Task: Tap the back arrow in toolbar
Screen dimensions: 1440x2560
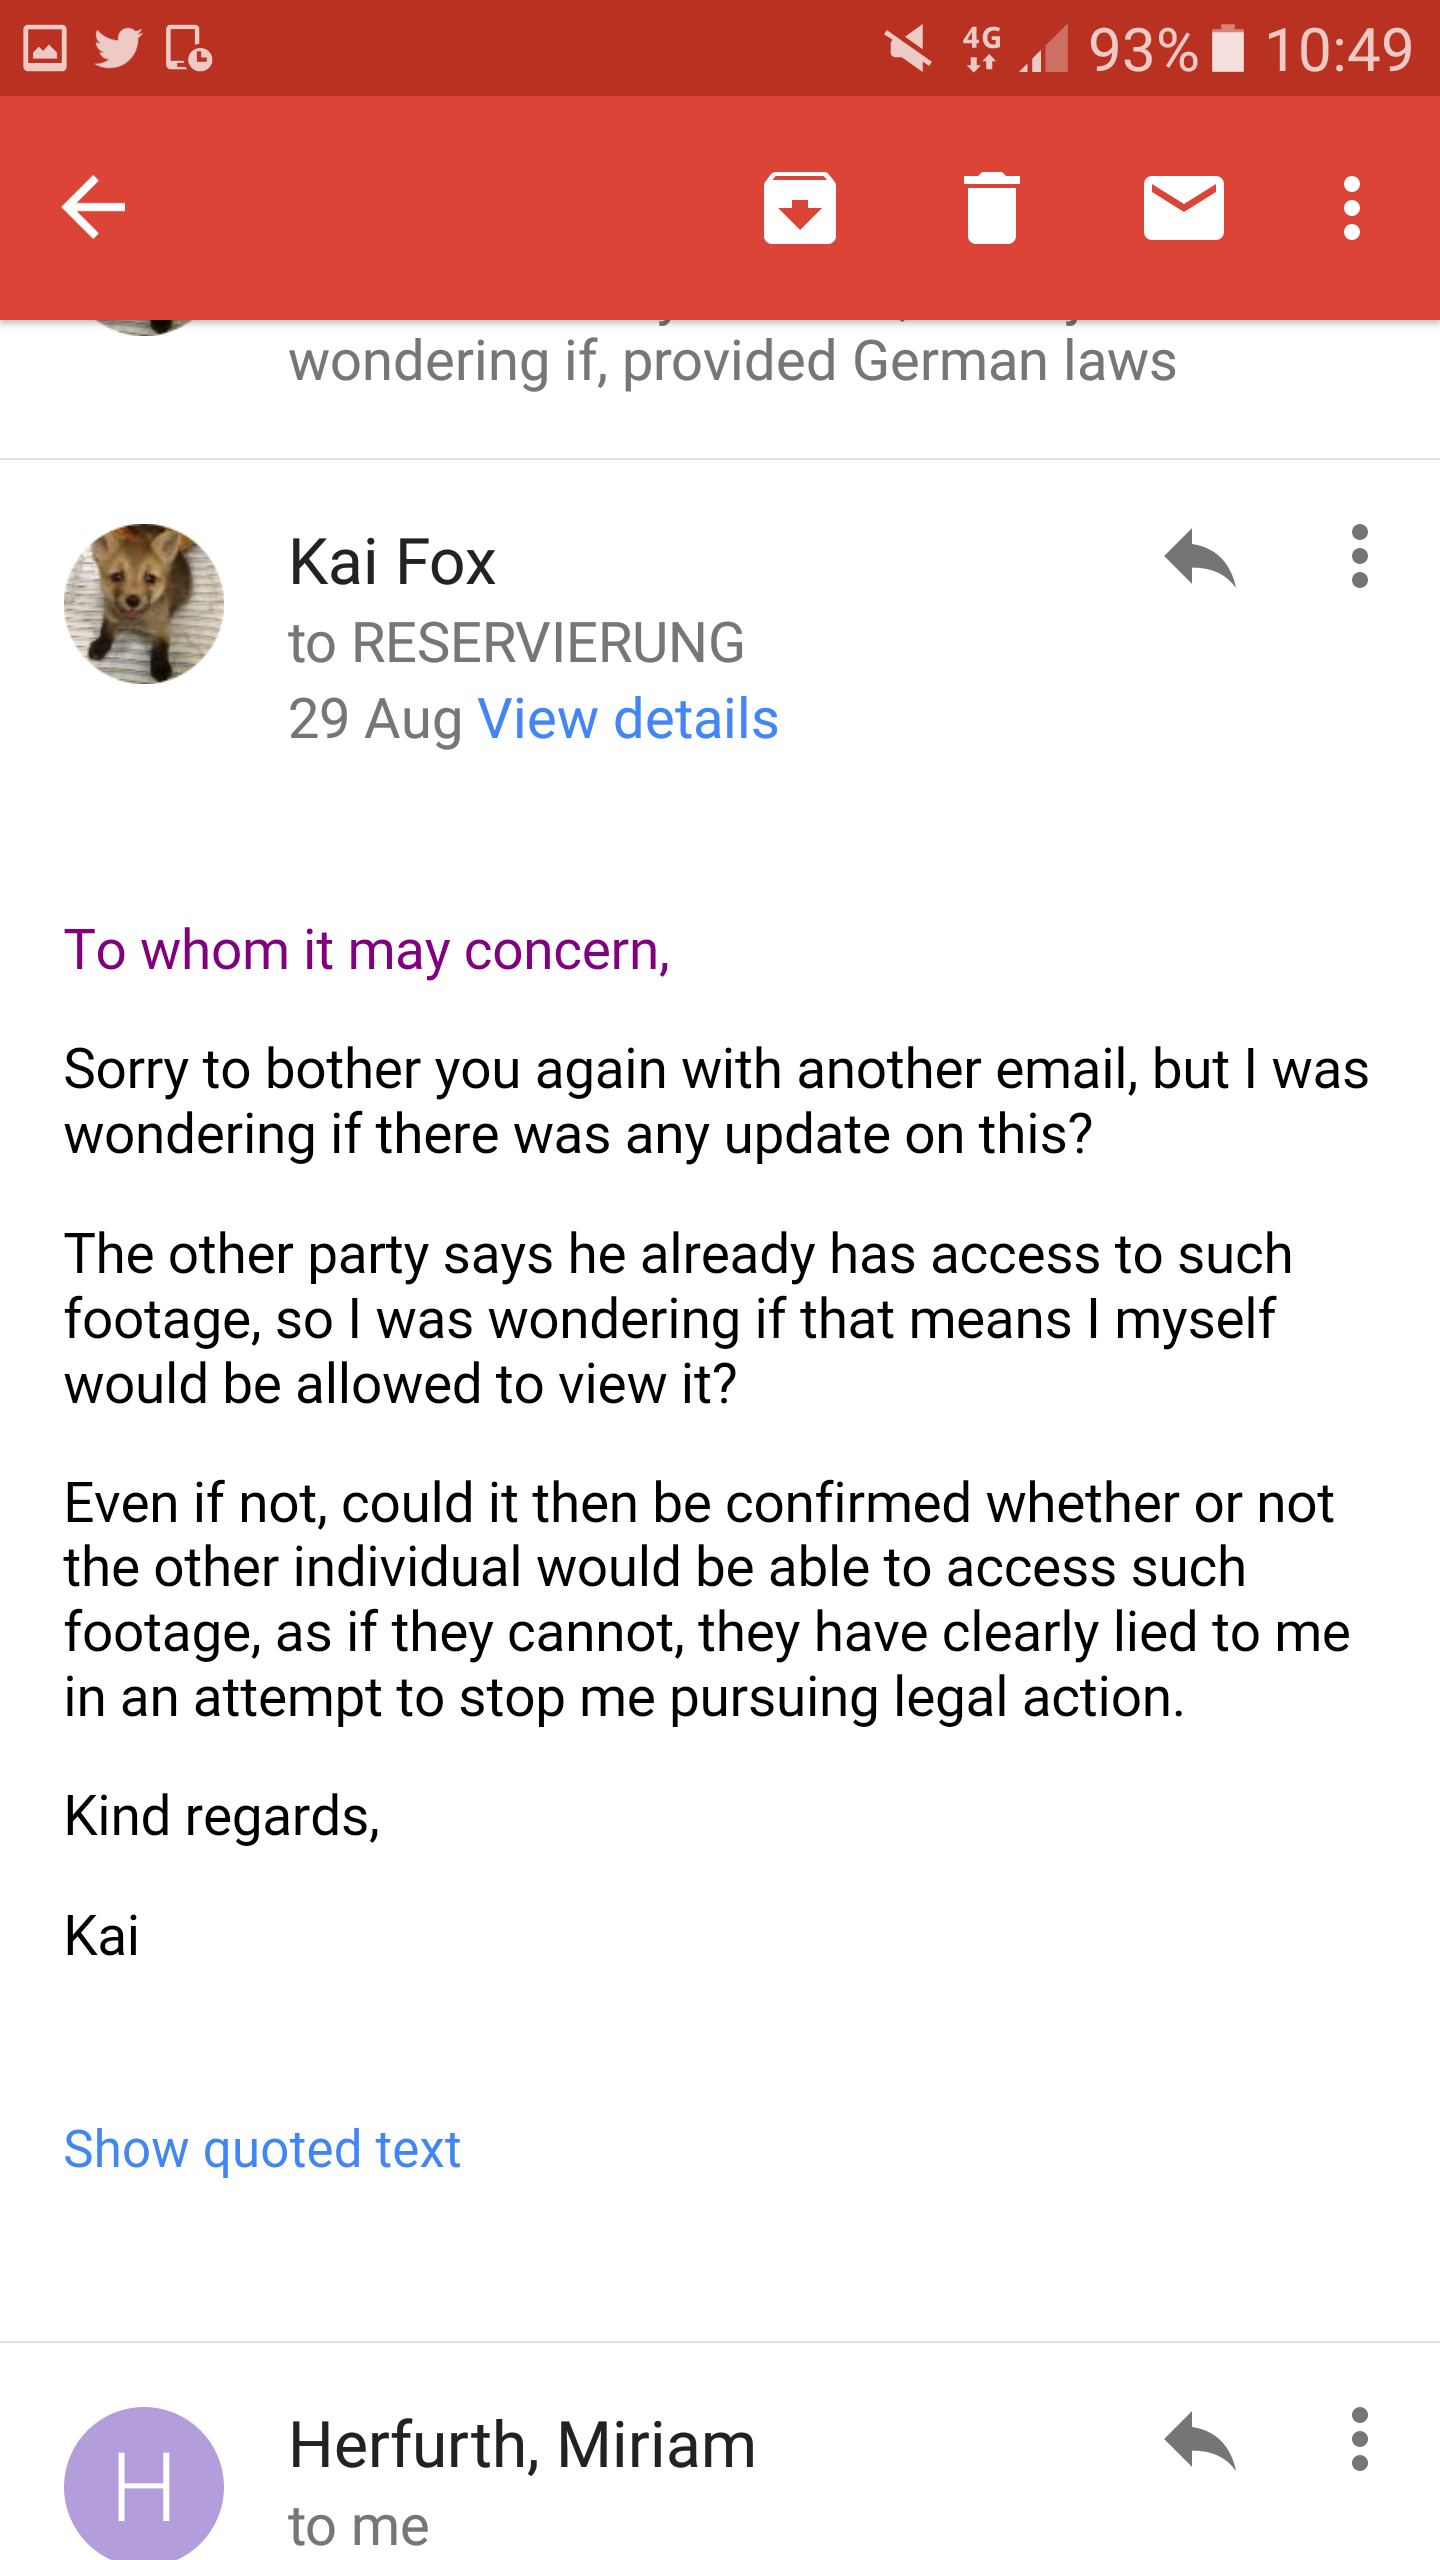Action: point(94,208)
